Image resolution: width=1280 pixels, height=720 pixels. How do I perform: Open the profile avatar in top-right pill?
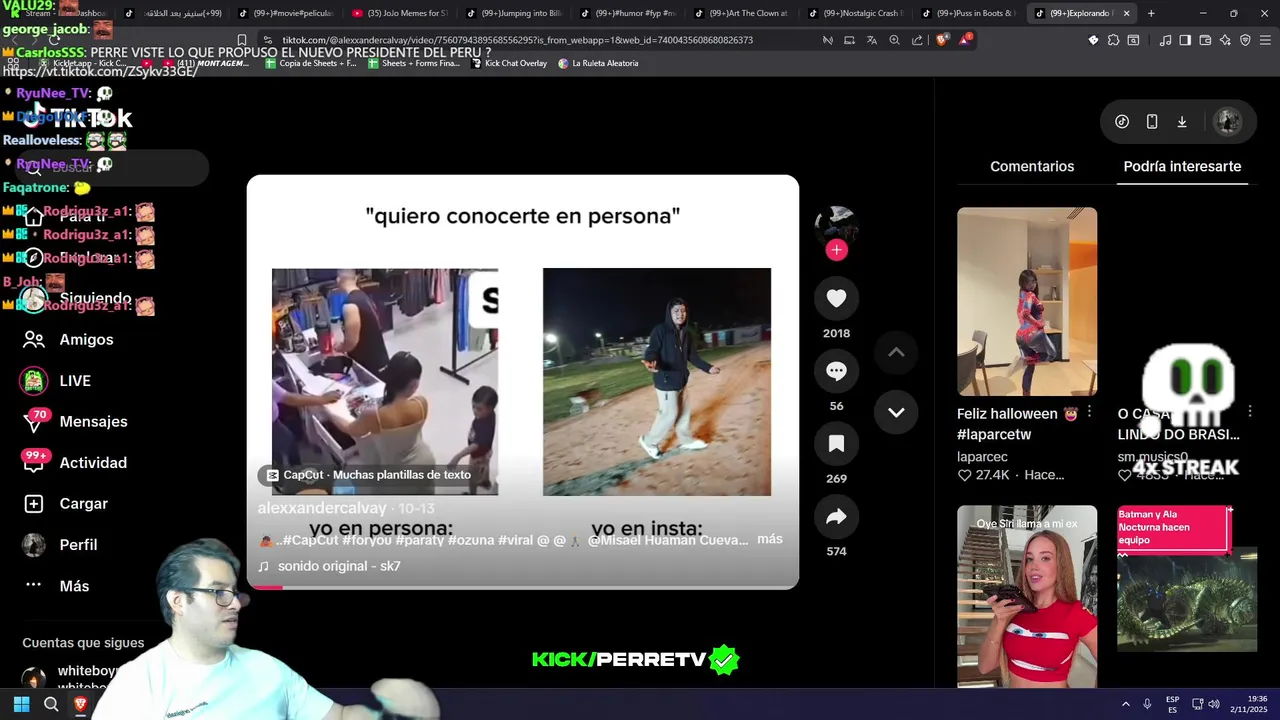coord(1227,122)
